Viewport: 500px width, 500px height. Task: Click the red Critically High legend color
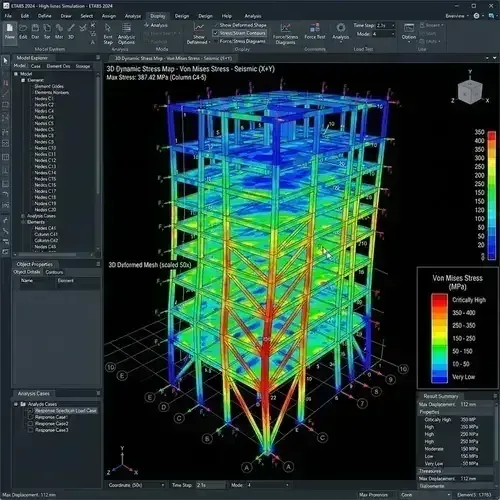coord(439,300)
